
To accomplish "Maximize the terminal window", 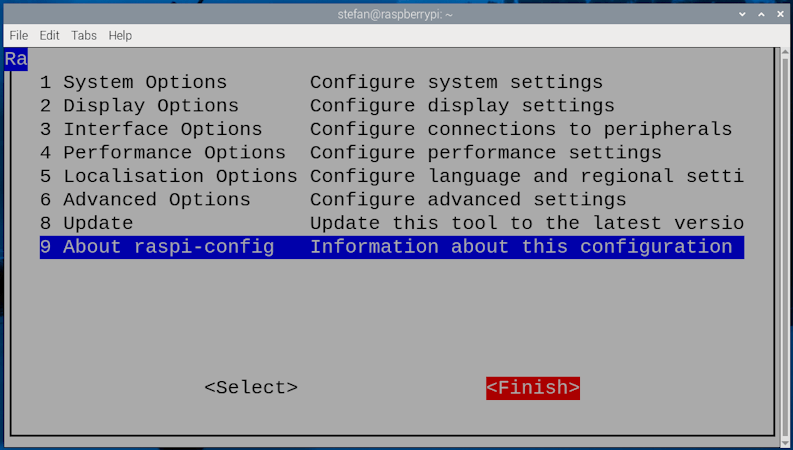I will point(762,14).
